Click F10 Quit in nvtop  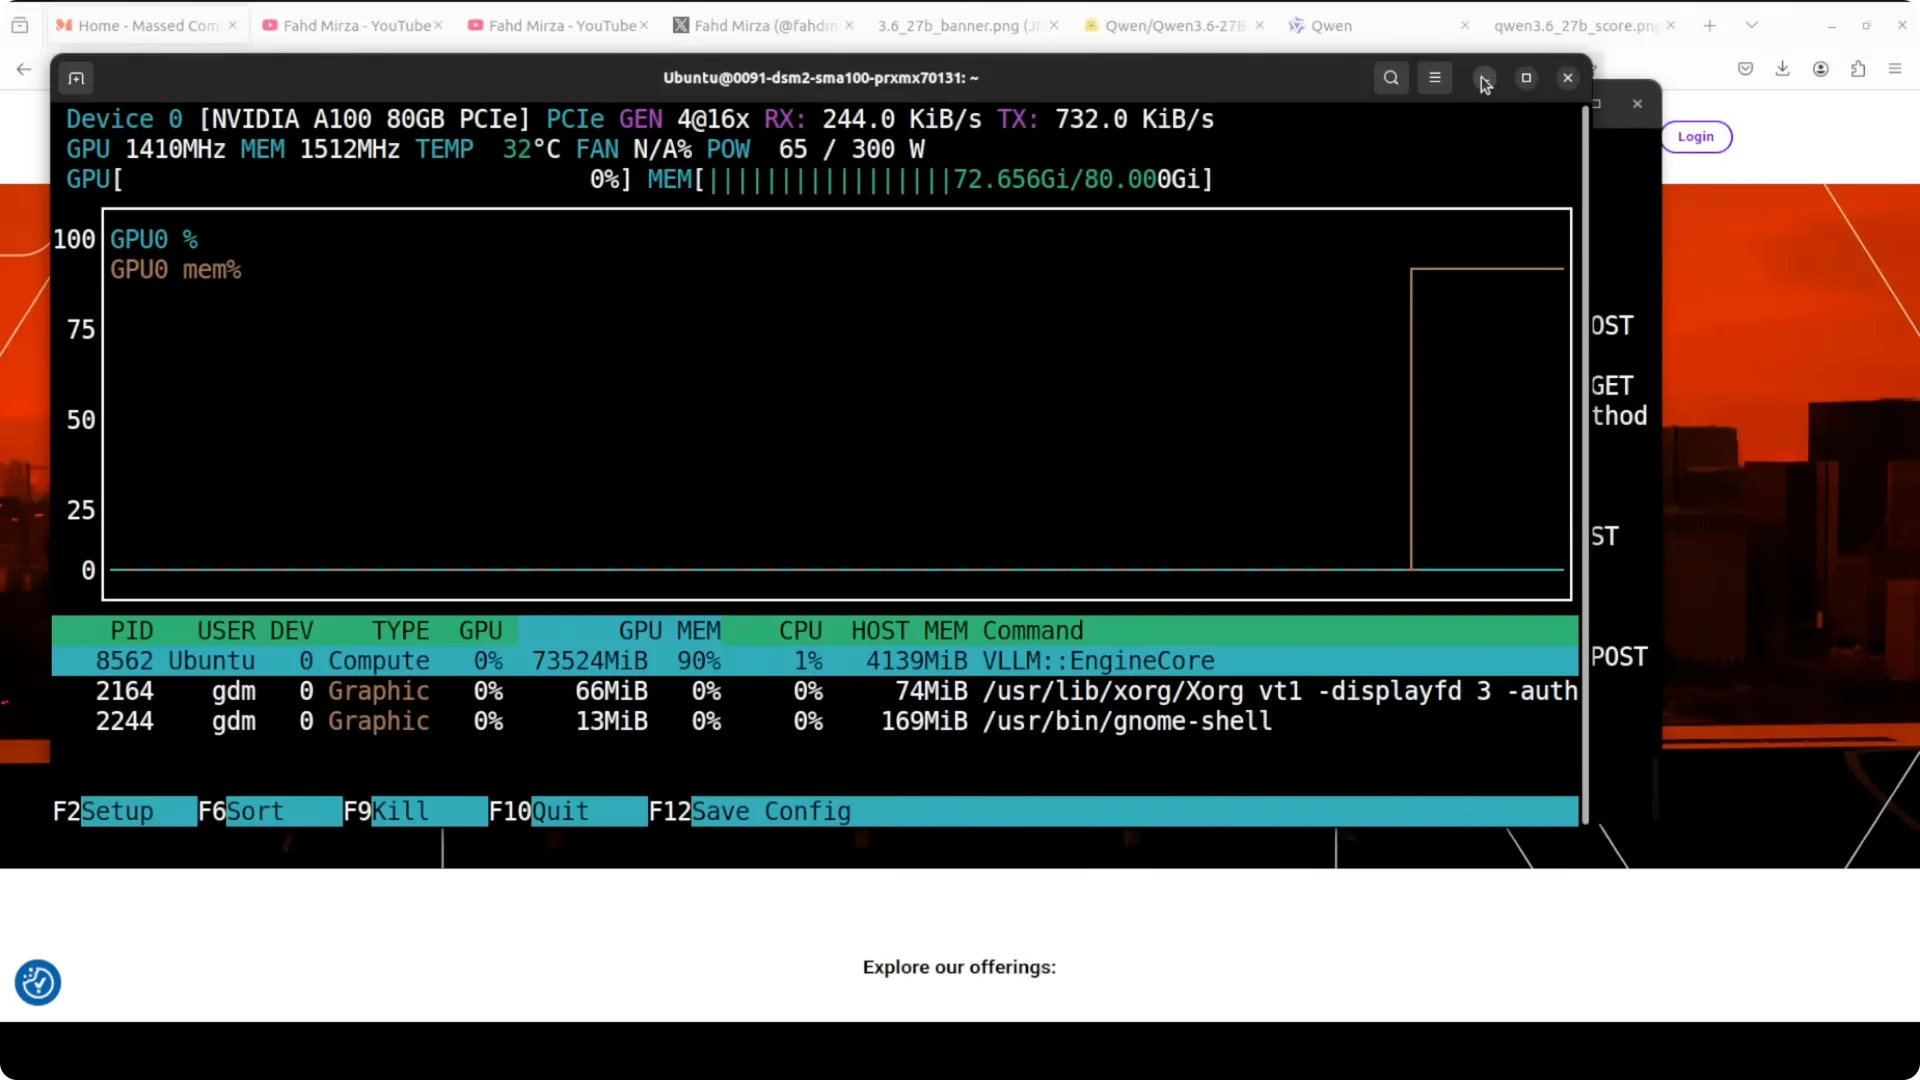point(568,811)
